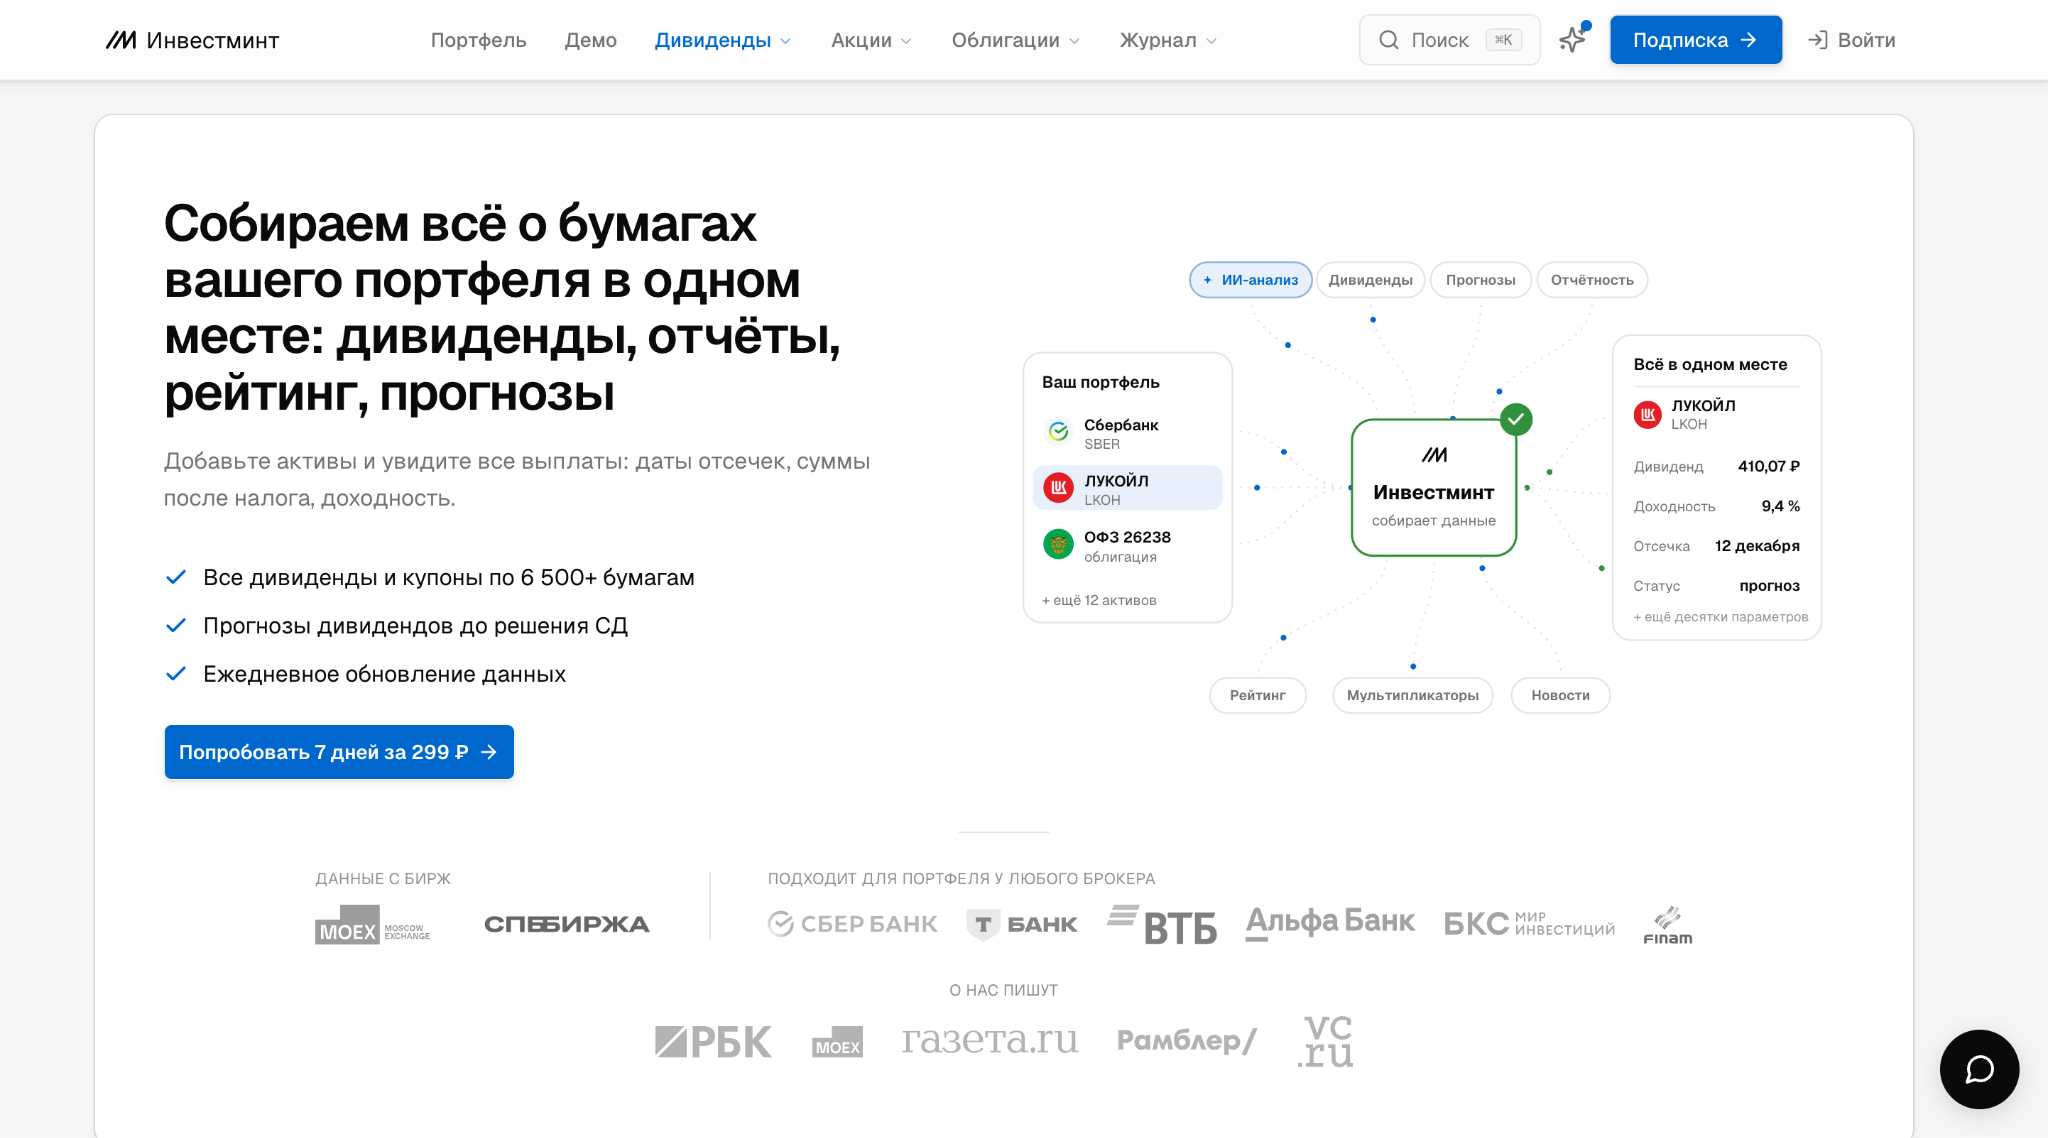Screen dimensions: 2048x1138
Task: Expand the Журнал dropdown chevron
Action: click(x=1211, y=41)
